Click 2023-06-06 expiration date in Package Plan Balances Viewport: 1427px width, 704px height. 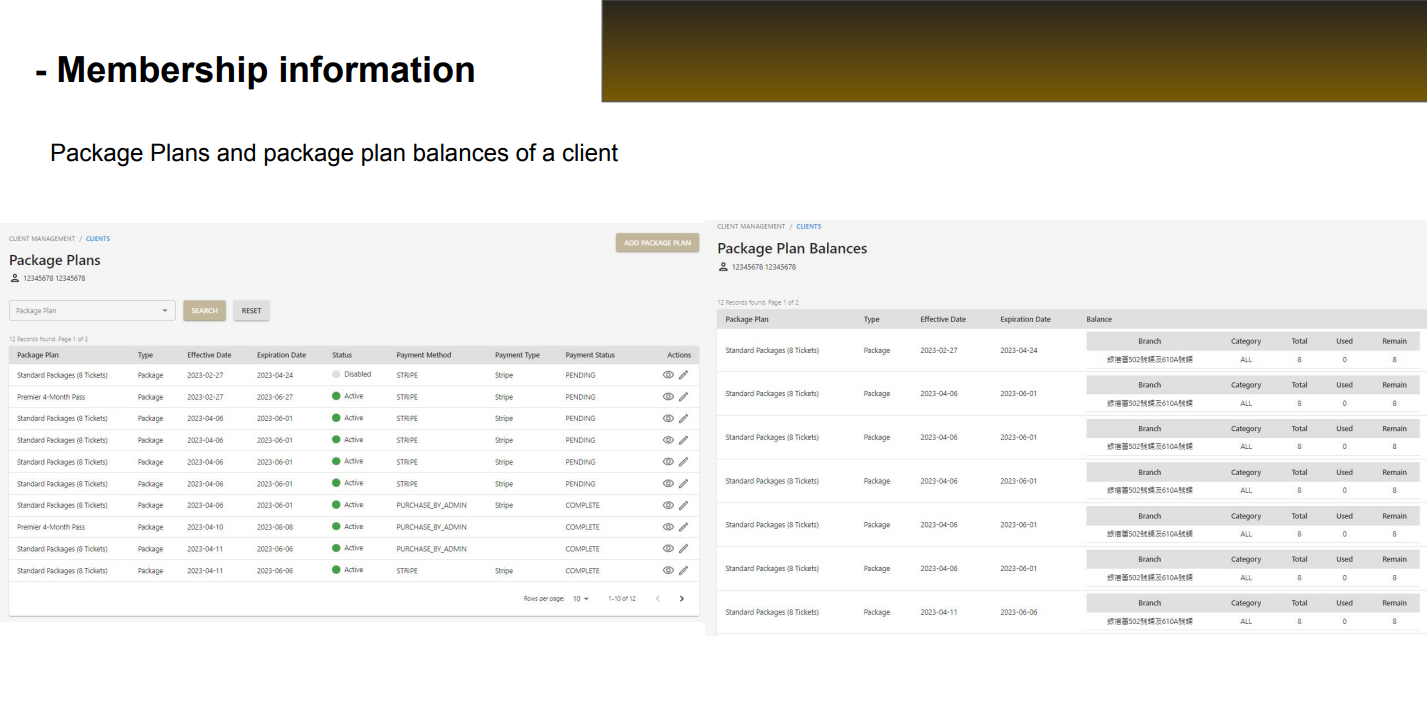click(x=1019, y=612)
